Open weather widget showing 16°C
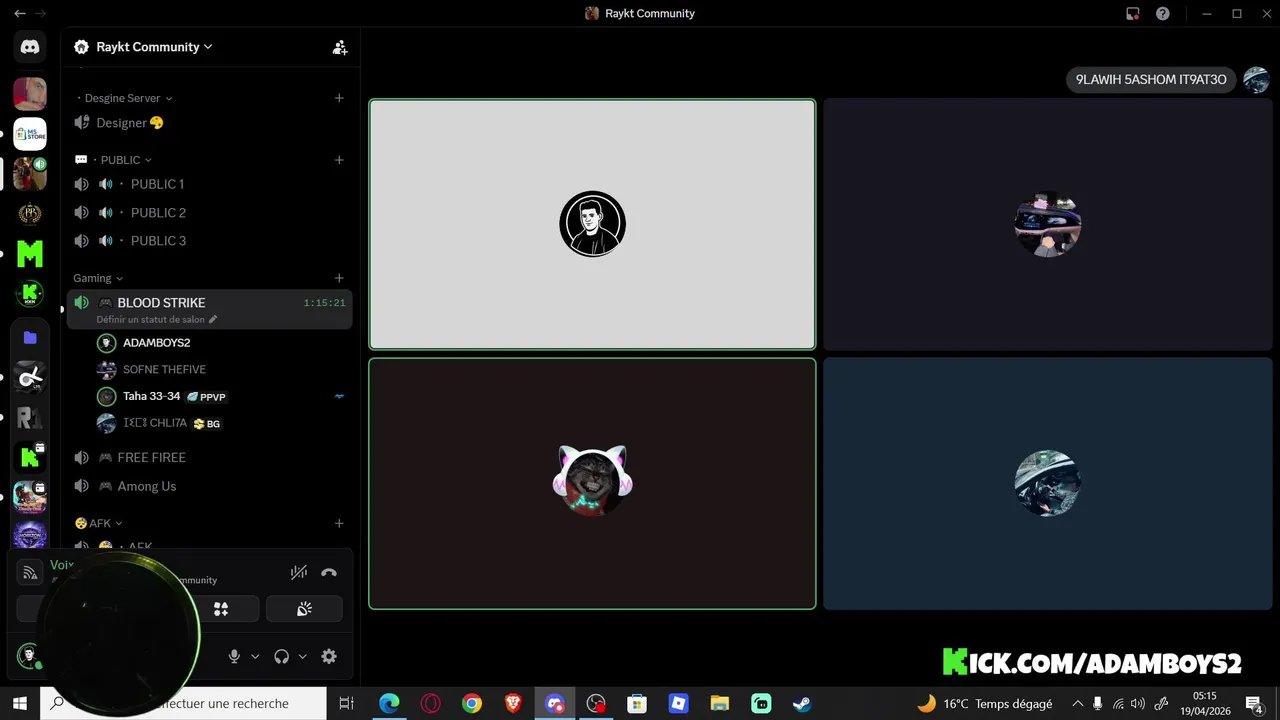 984,703
